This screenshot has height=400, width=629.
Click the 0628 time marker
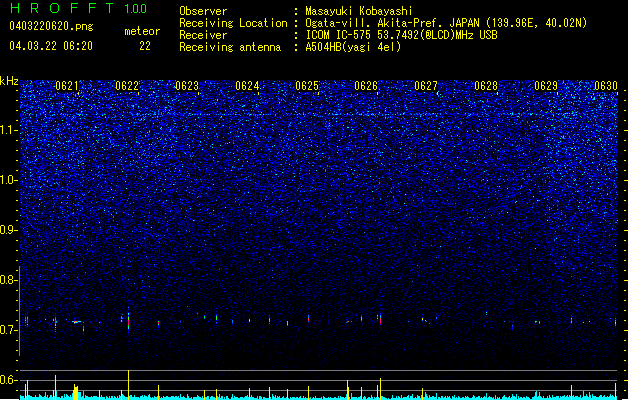486,86
